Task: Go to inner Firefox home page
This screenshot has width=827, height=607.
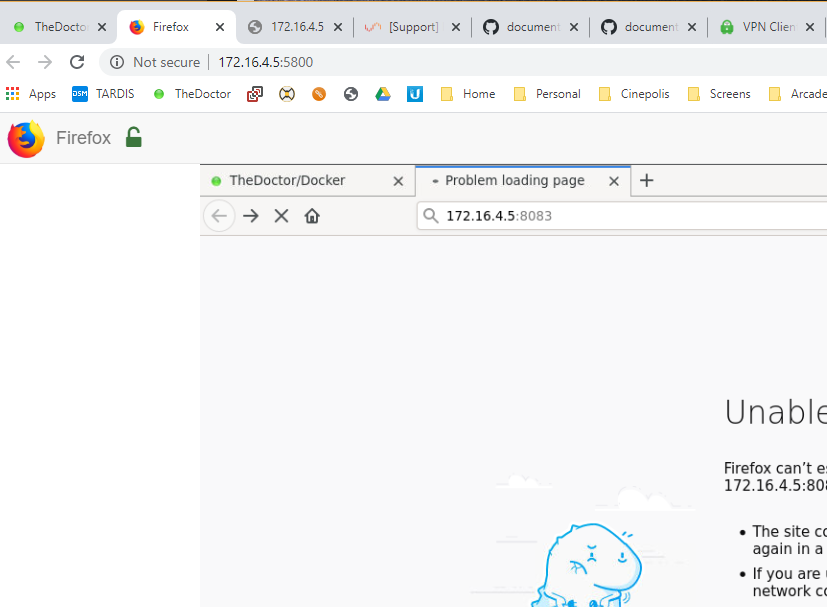Action: (312, 216)
